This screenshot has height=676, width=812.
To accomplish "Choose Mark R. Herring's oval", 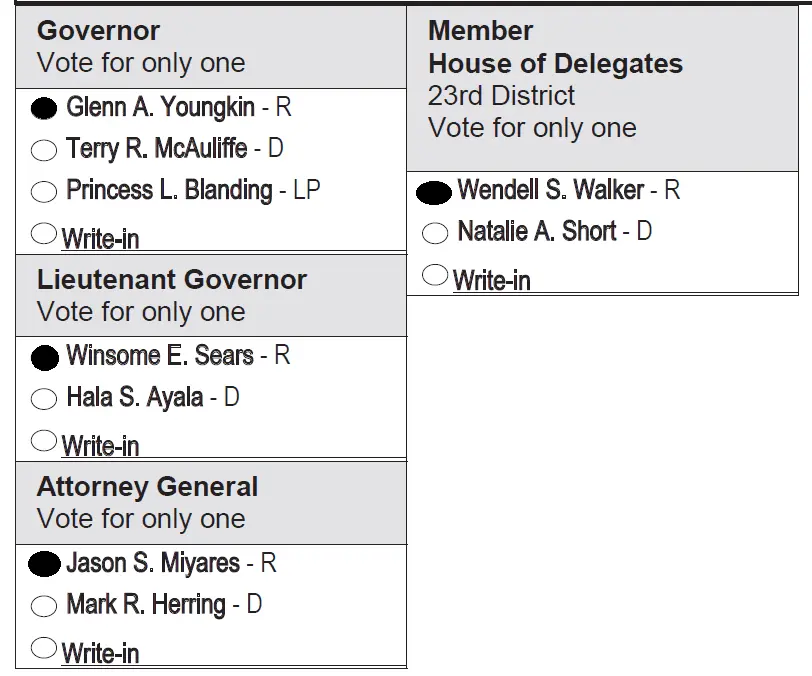I will [44, 606].
